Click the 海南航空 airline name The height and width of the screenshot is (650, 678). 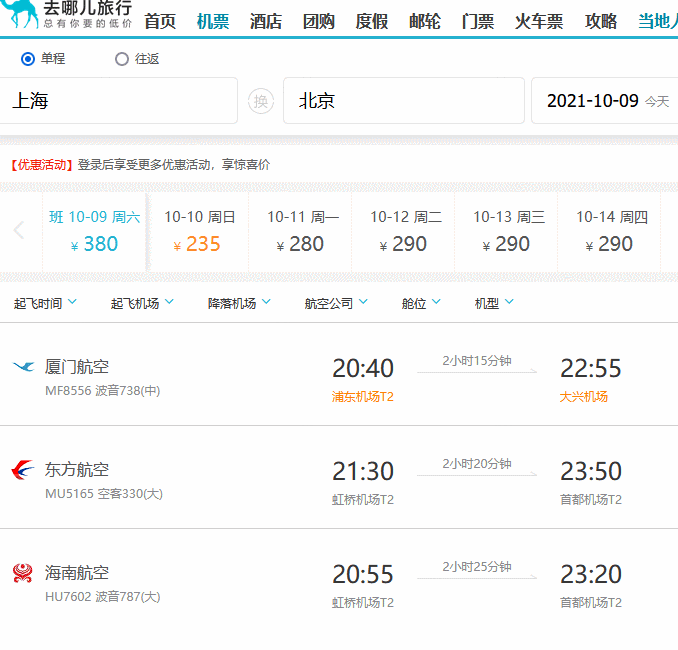tap(77, 573)
